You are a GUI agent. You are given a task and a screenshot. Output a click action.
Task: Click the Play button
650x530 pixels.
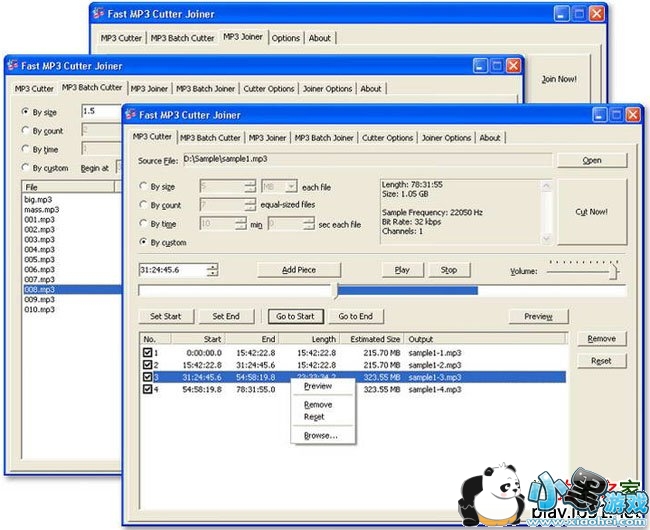(402, 270)
